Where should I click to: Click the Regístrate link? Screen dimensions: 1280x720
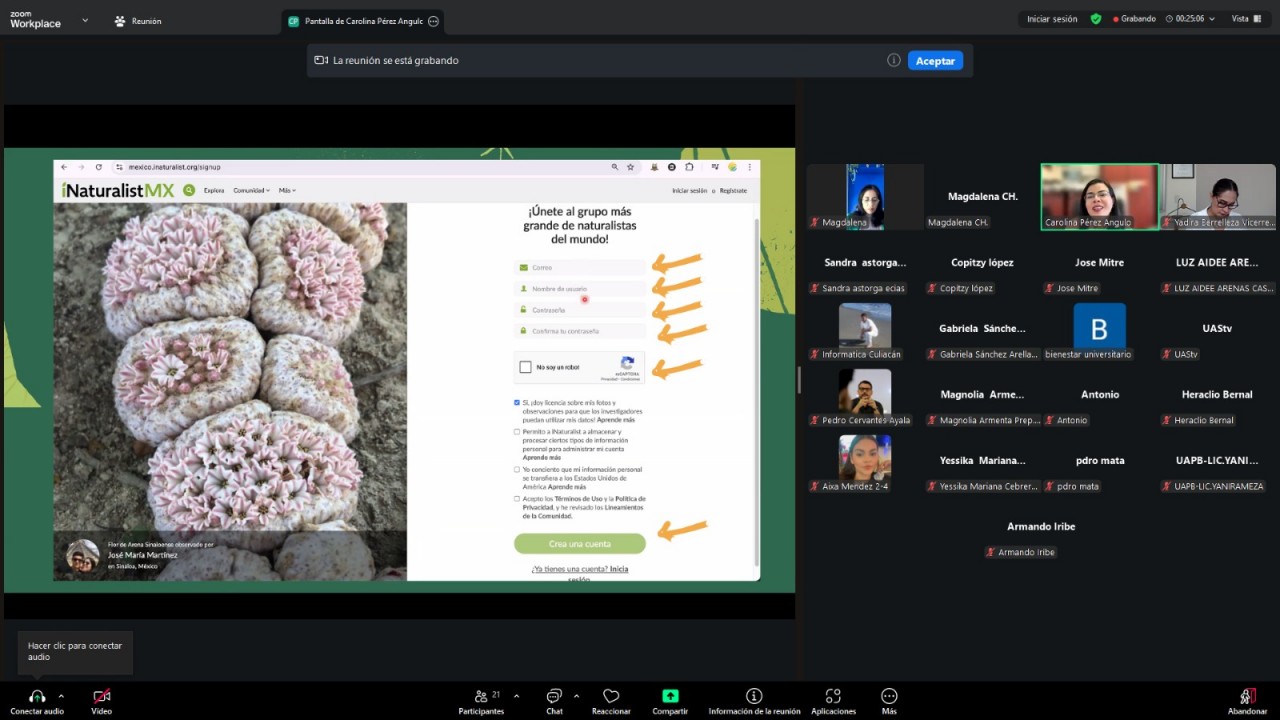(733, 190)
